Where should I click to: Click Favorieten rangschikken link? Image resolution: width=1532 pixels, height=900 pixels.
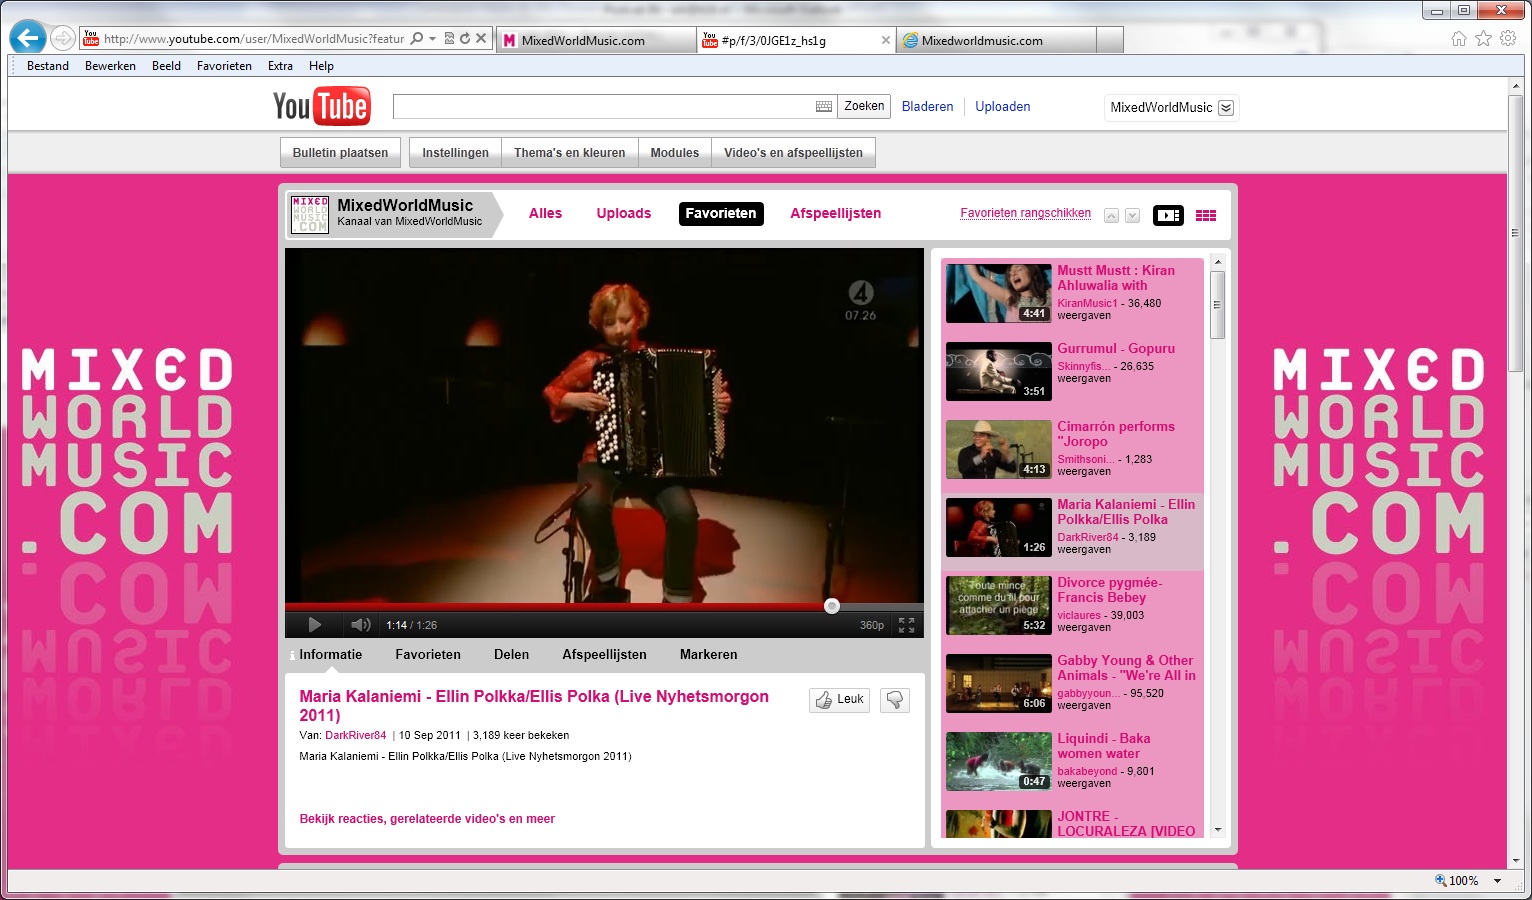coord(1025,213)
